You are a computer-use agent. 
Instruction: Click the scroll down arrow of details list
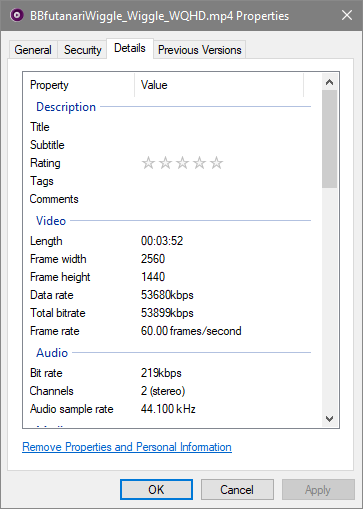pyautogui.click(x=329, y=419)
